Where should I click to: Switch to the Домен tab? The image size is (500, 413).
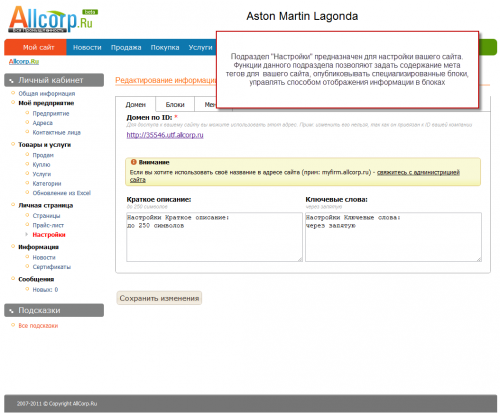tap(135, 104)
